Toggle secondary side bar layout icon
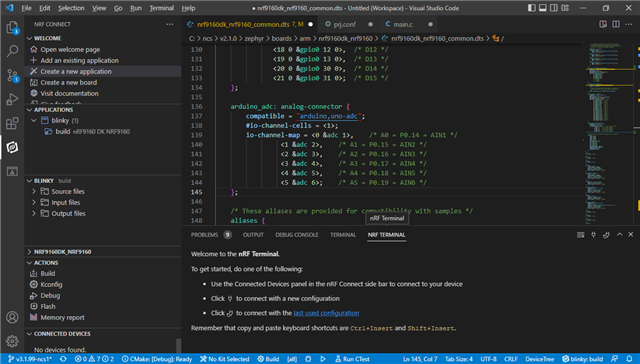 point(553,8)
